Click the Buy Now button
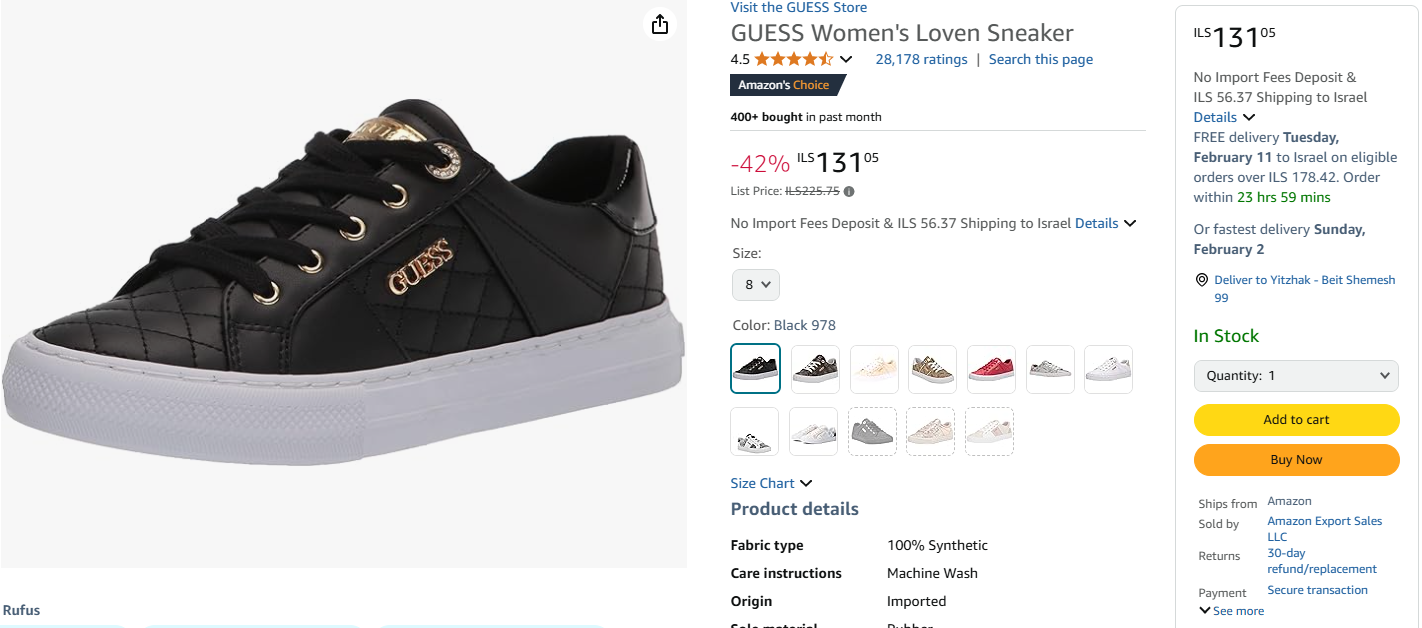 click(x=1296, y=460)
